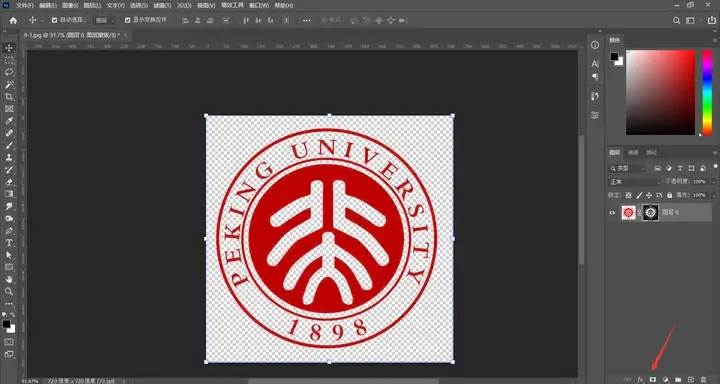The image size is (720, 384).
Task: Open the Image menu
Action: click(70, 6)
